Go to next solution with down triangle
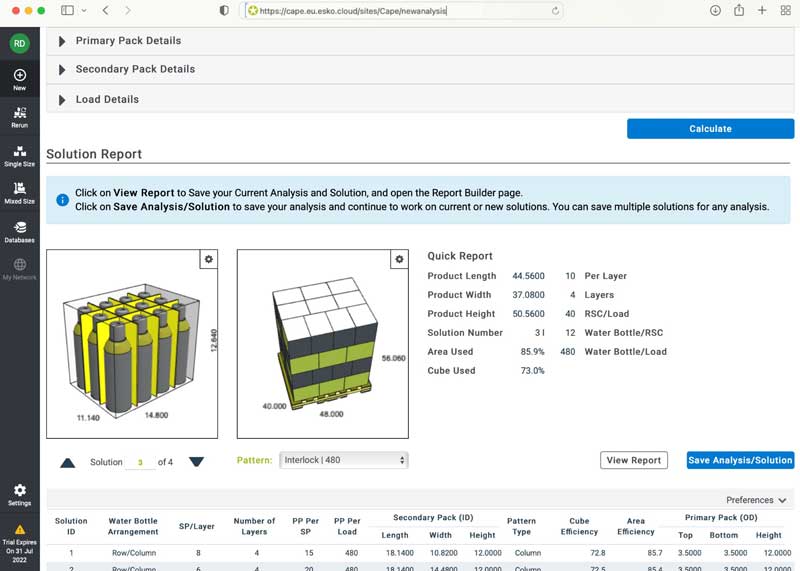Screen dimensions: 800x571 196,462
